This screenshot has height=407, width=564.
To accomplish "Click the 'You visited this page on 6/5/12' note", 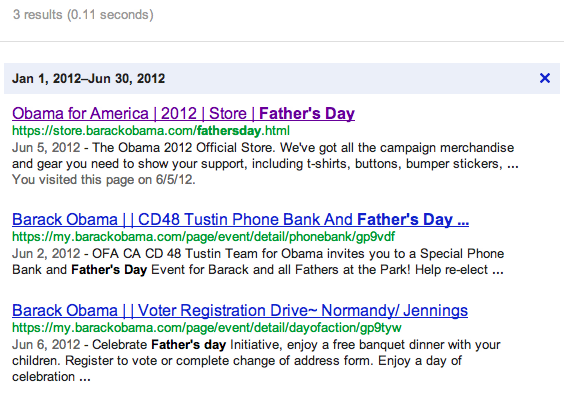I will 104,179.
